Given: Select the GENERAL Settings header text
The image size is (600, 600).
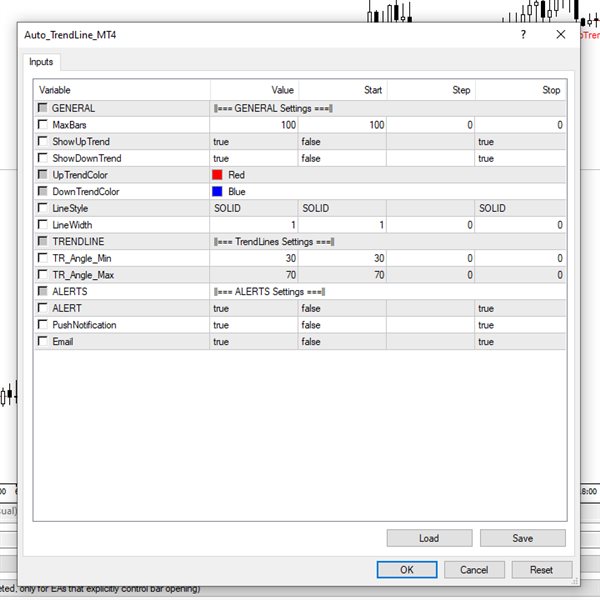Looking at the screenshot, I should (273, 108).
